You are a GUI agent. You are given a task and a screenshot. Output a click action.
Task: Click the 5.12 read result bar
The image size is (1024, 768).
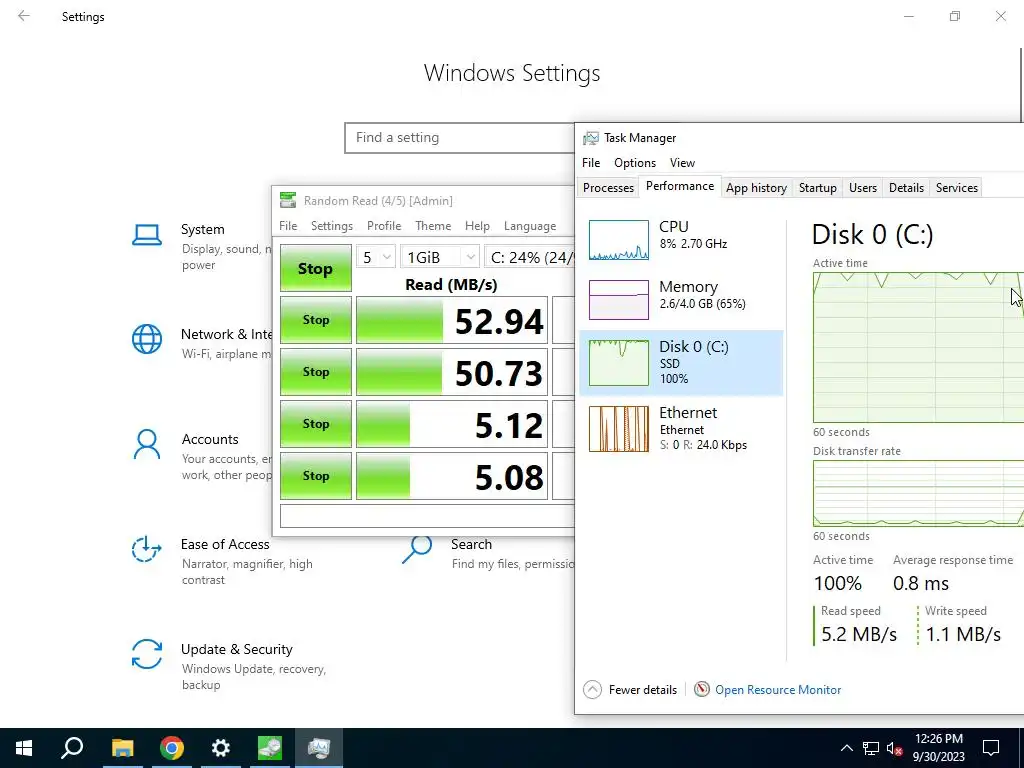451,424
